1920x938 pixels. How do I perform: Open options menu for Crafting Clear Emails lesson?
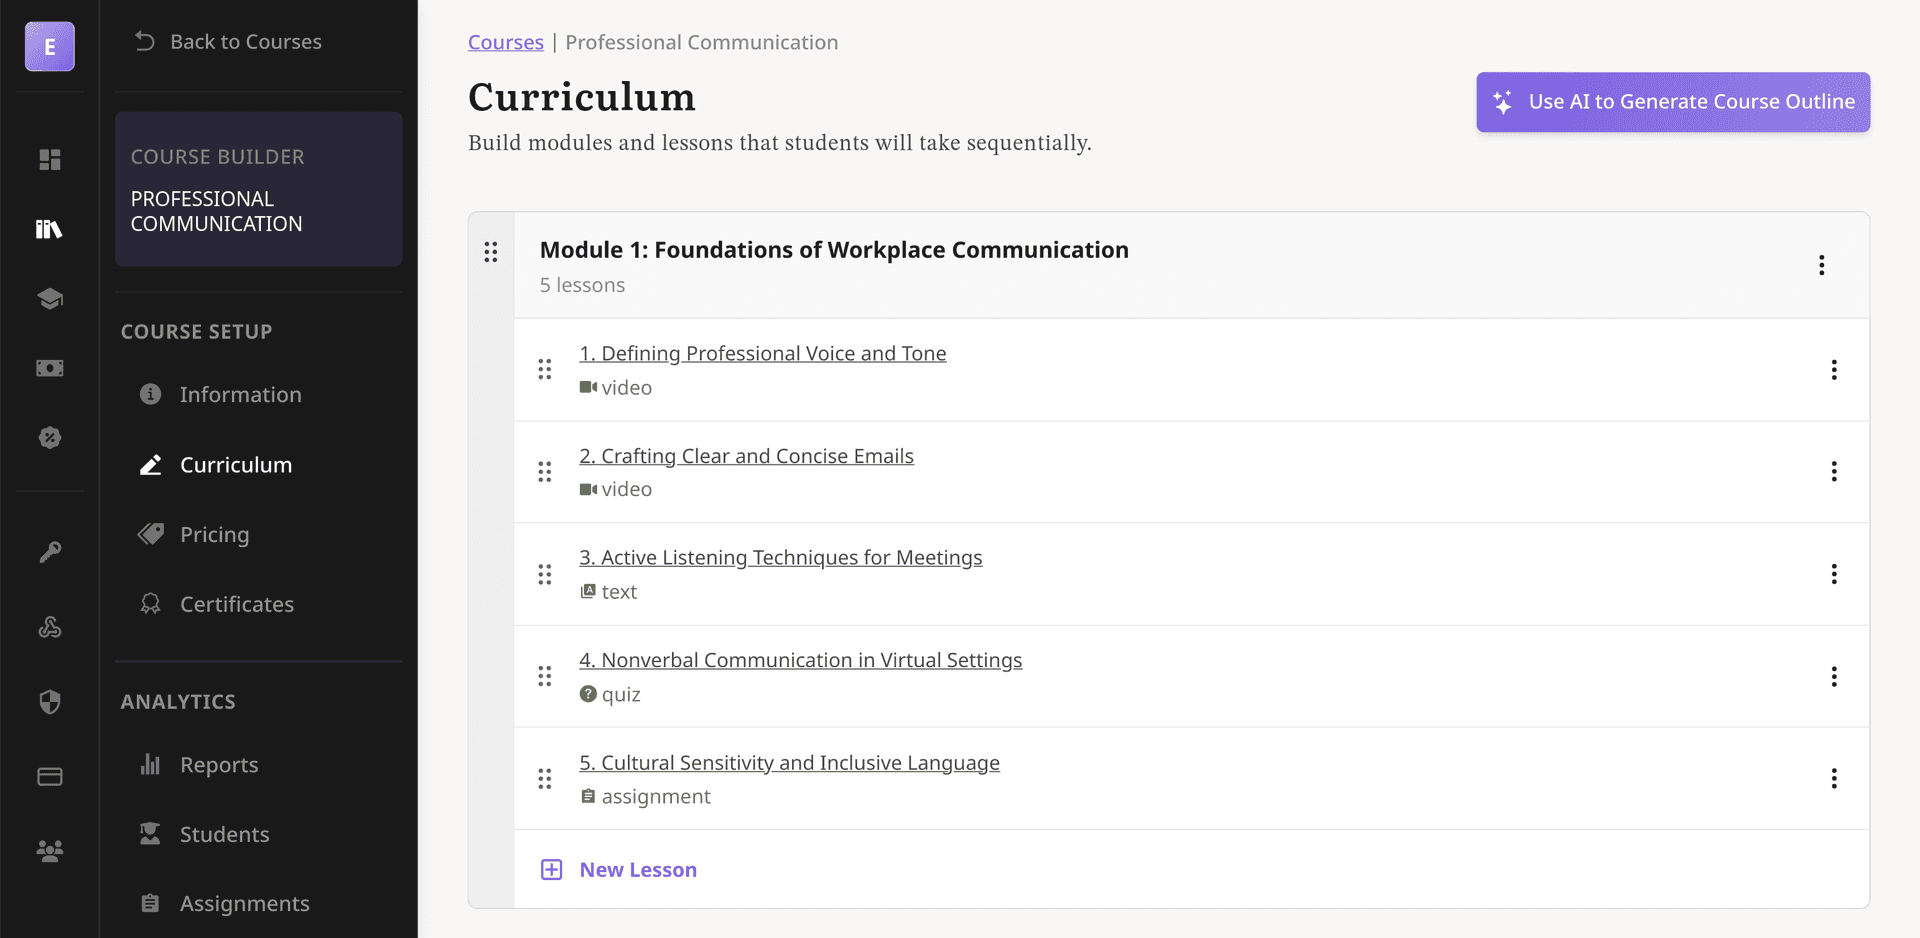[x=1833, y=472]
